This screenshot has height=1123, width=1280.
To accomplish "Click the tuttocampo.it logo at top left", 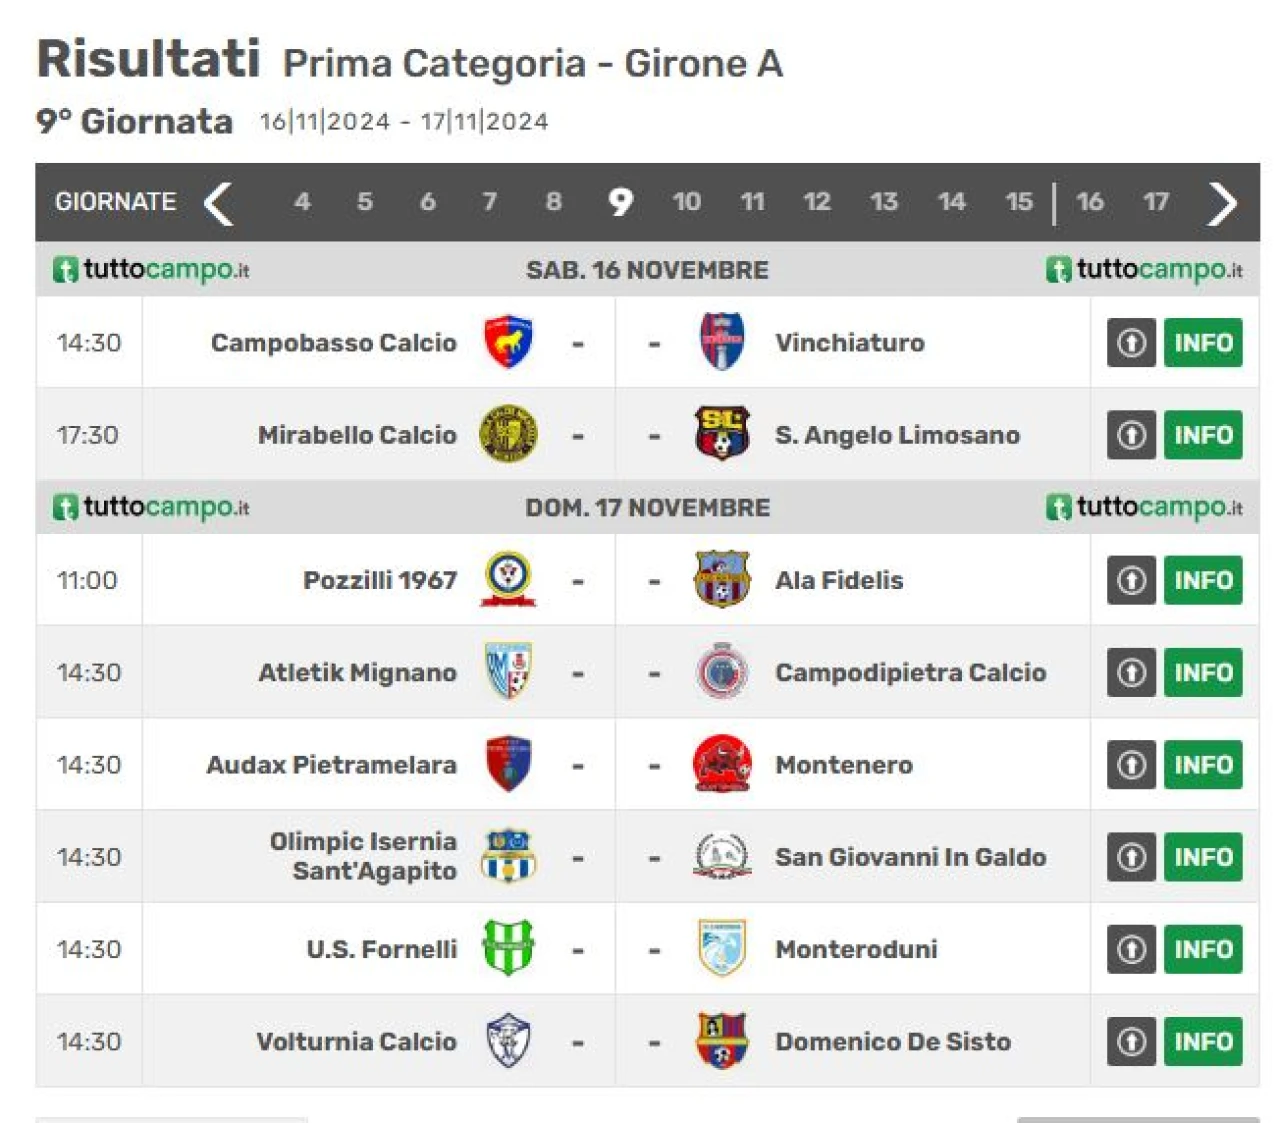I will (151, 270).
